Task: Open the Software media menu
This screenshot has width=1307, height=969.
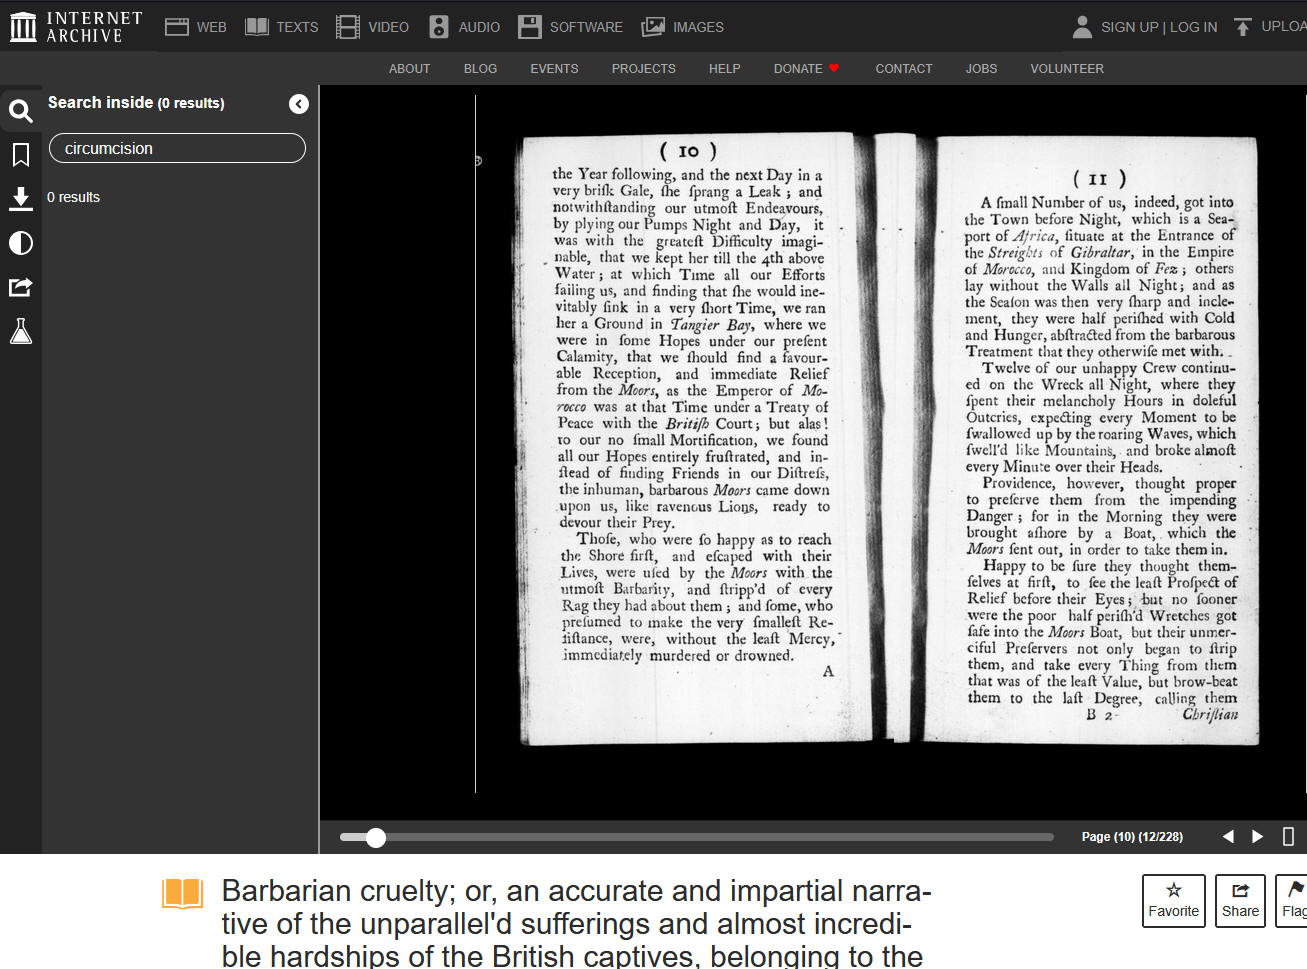Action: pos(570,27)
